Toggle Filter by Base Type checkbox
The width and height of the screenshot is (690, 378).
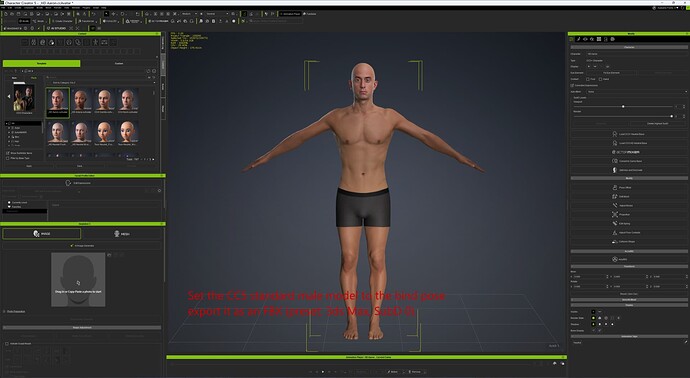pos(7,158)
